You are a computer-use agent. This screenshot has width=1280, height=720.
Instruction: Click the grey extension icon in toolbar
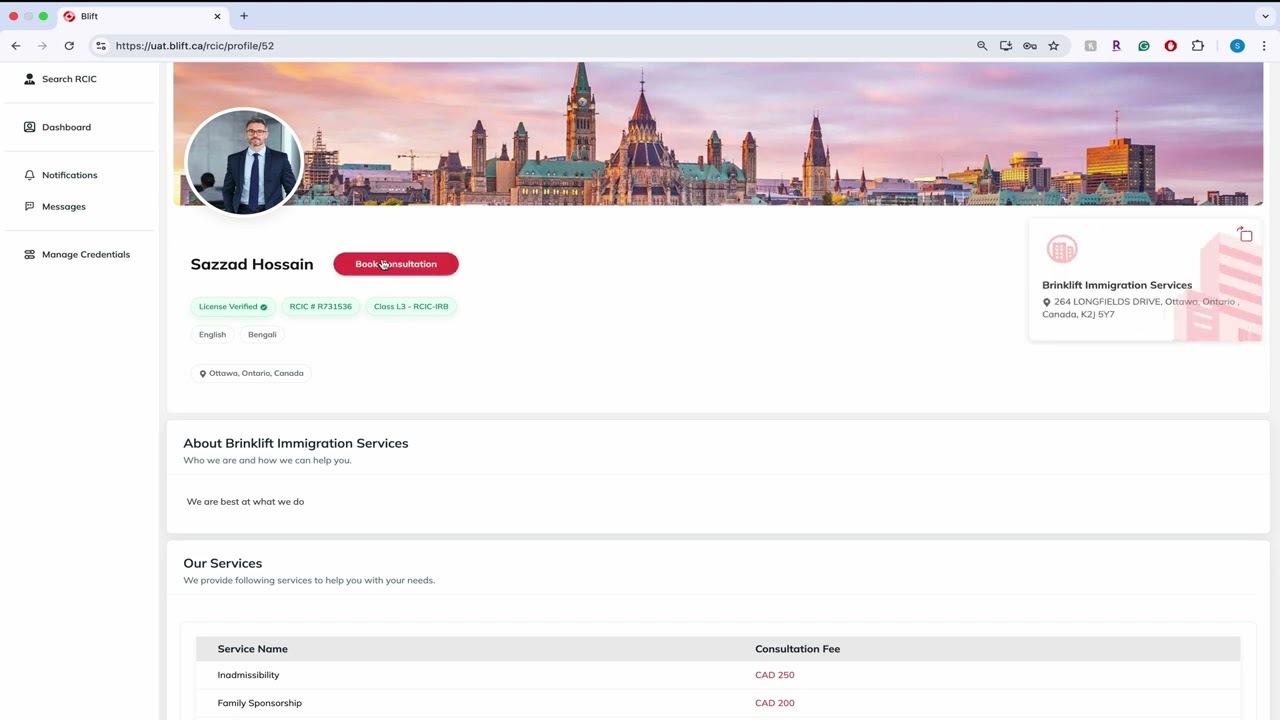click(1090, 46)
